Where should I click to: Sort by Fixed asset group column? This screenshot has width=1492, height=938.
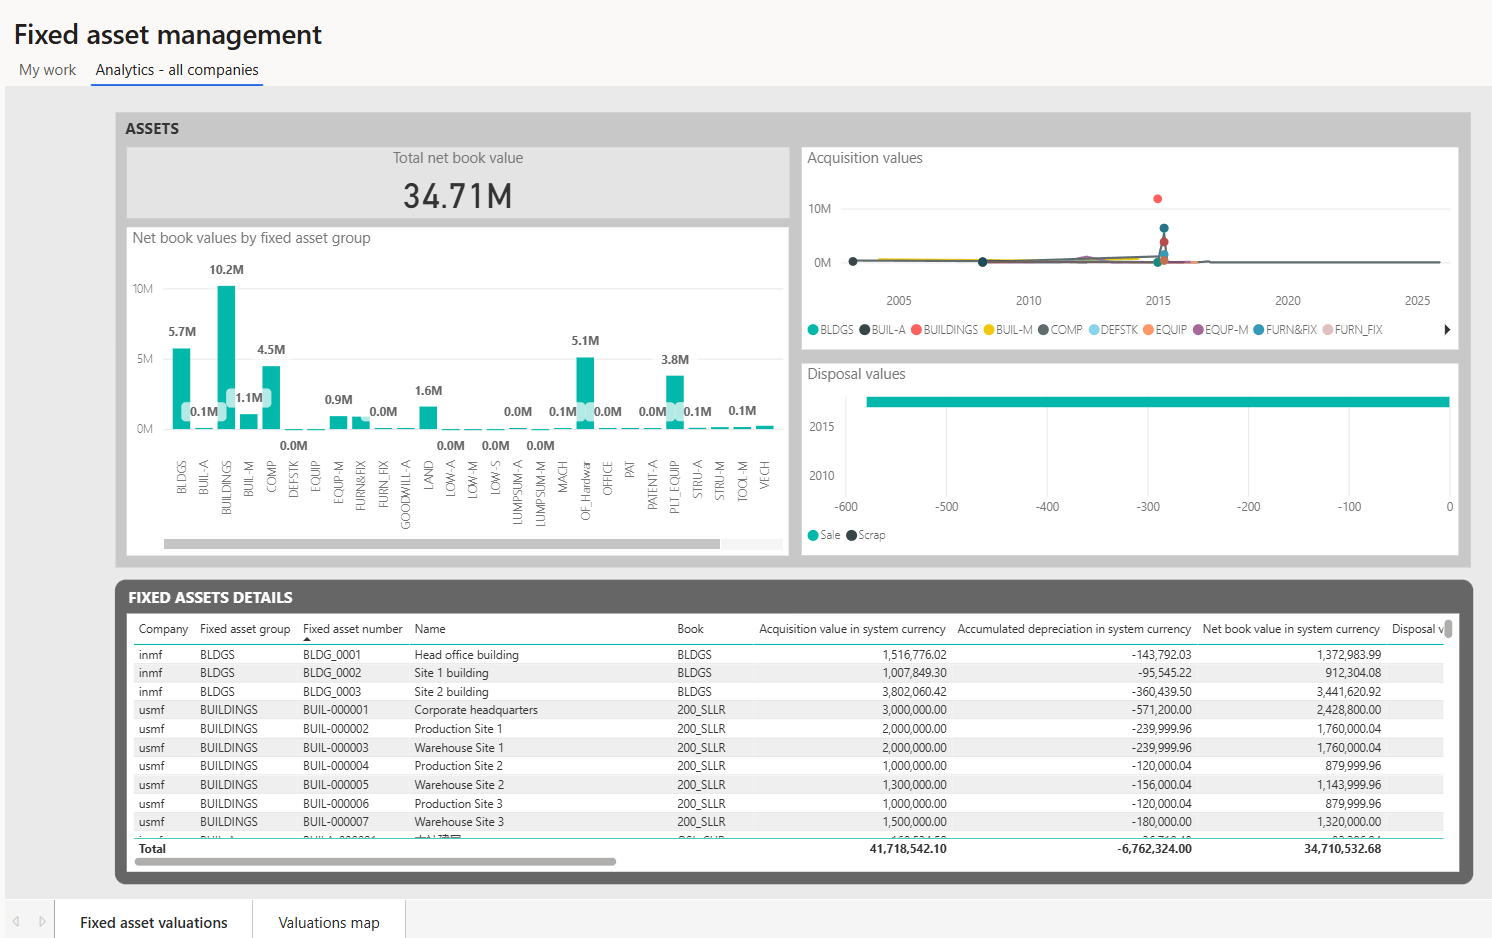(245, 629)
